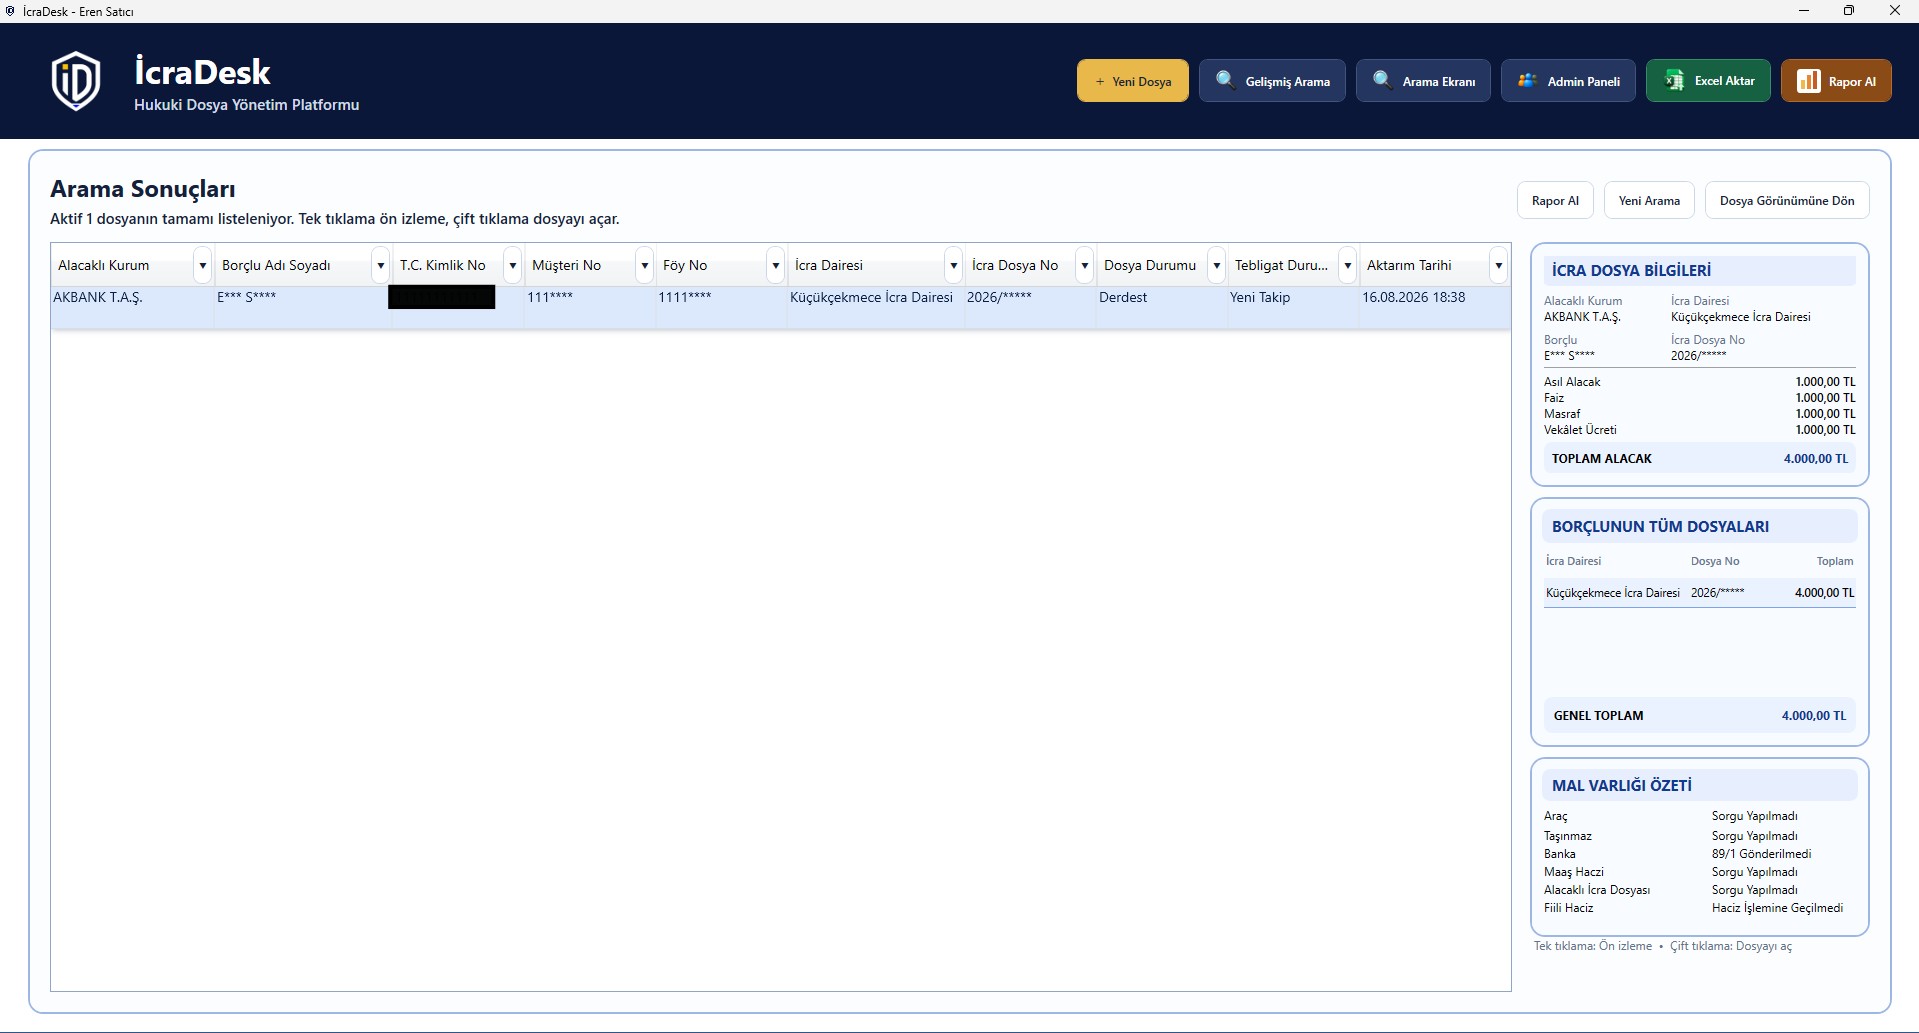The width and height of the screenshot is (1919, 1033).
Task: Click GENEL TOPLAM 4.000,00 TL row
Action: pos(1700,715)
